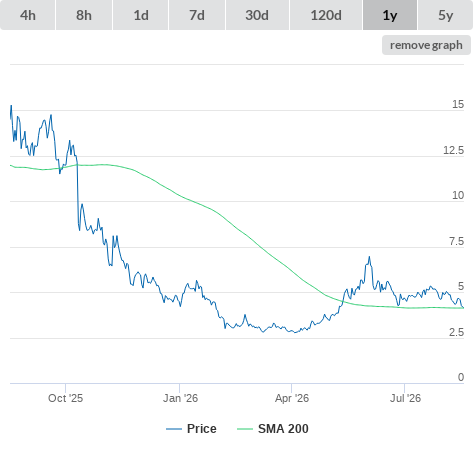Viewport: 474px width, 455px height.
Task: Open the 30d time range tab
Action: [257, 15]
